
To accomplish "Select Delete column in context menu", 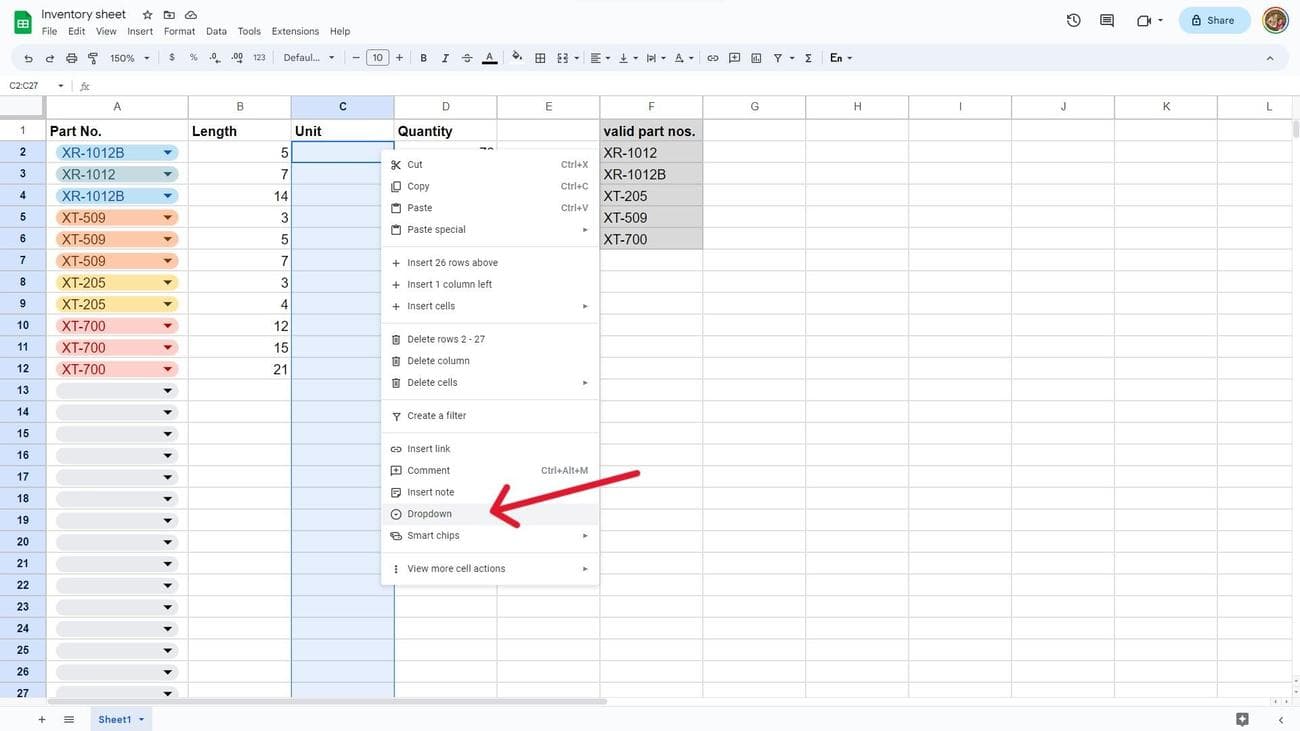I will pos(438,361).
